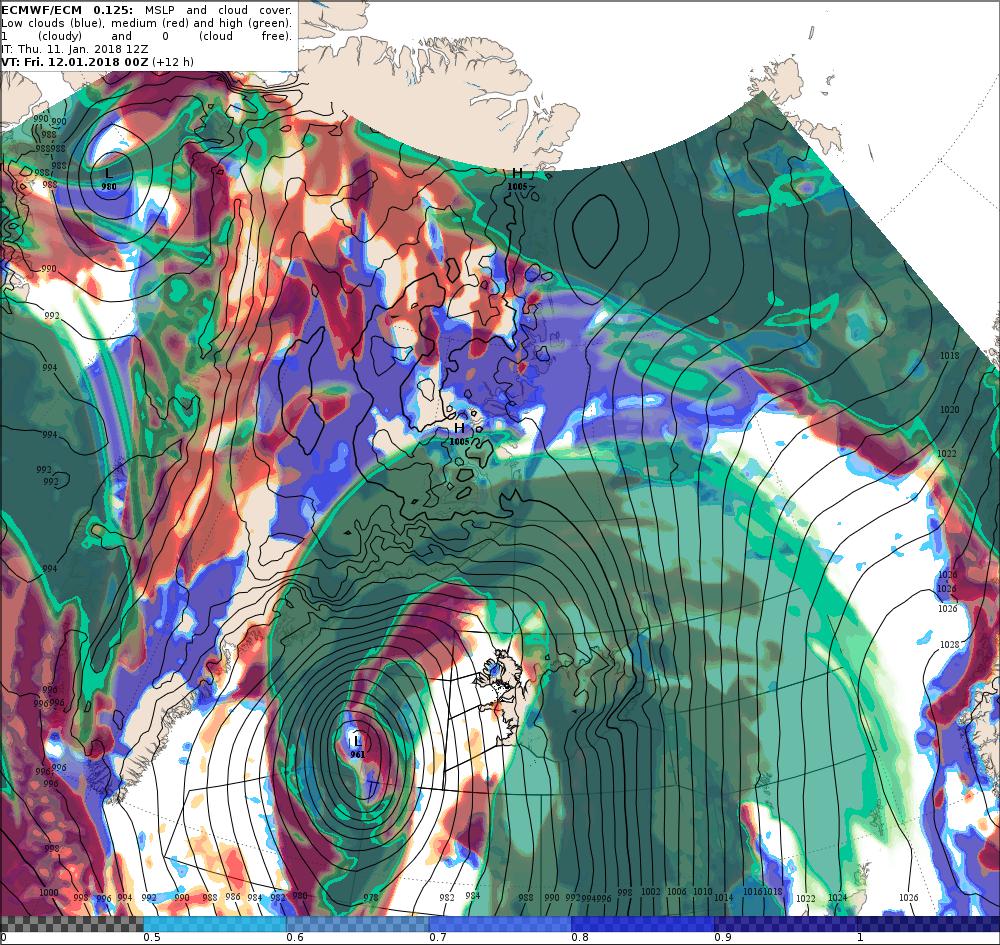
Task: Click the '1014' isobar label
Action: point(723,897)
